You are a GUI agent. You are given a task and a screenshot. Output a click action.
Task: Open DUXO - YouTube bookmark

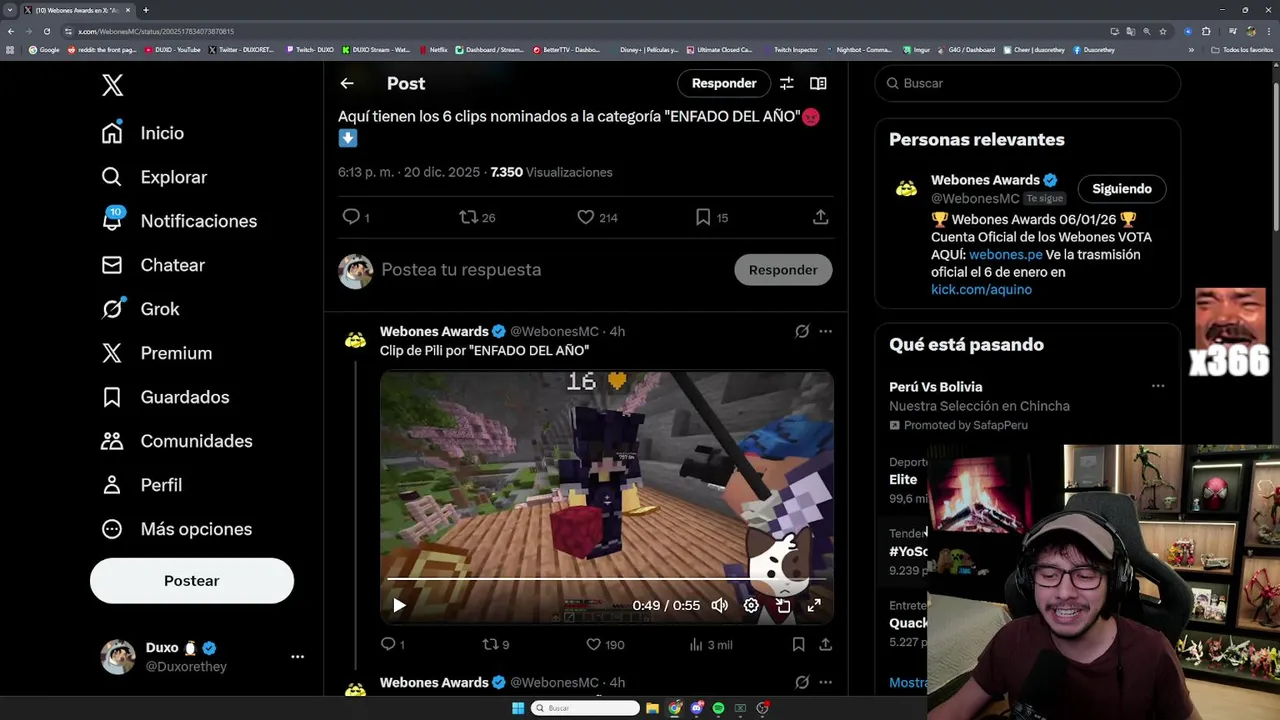[172, 49]
